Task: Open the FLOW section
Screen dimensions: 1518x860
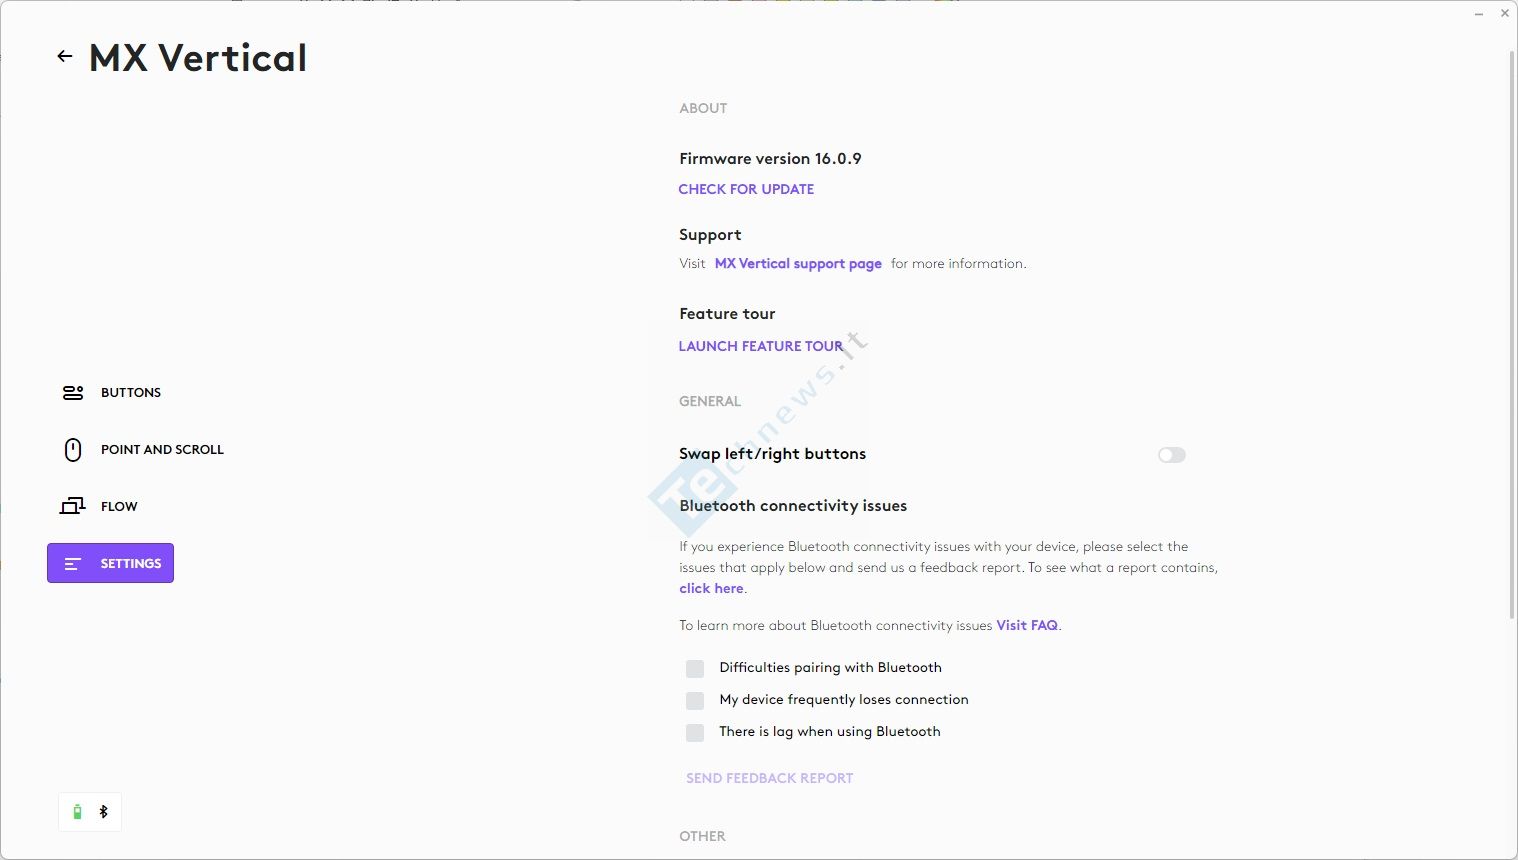Action: pyautogui.click(x=119, y=507)
